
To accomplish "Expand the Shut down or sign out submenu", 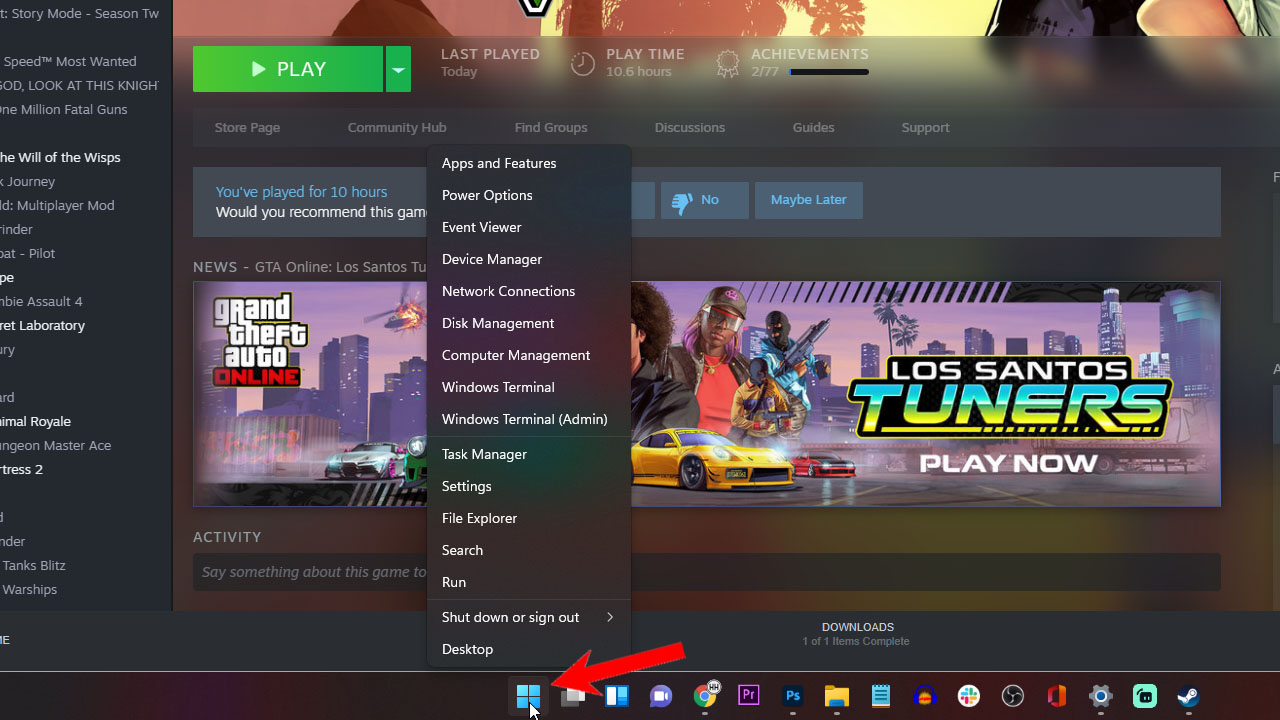I will click(527, 617).
